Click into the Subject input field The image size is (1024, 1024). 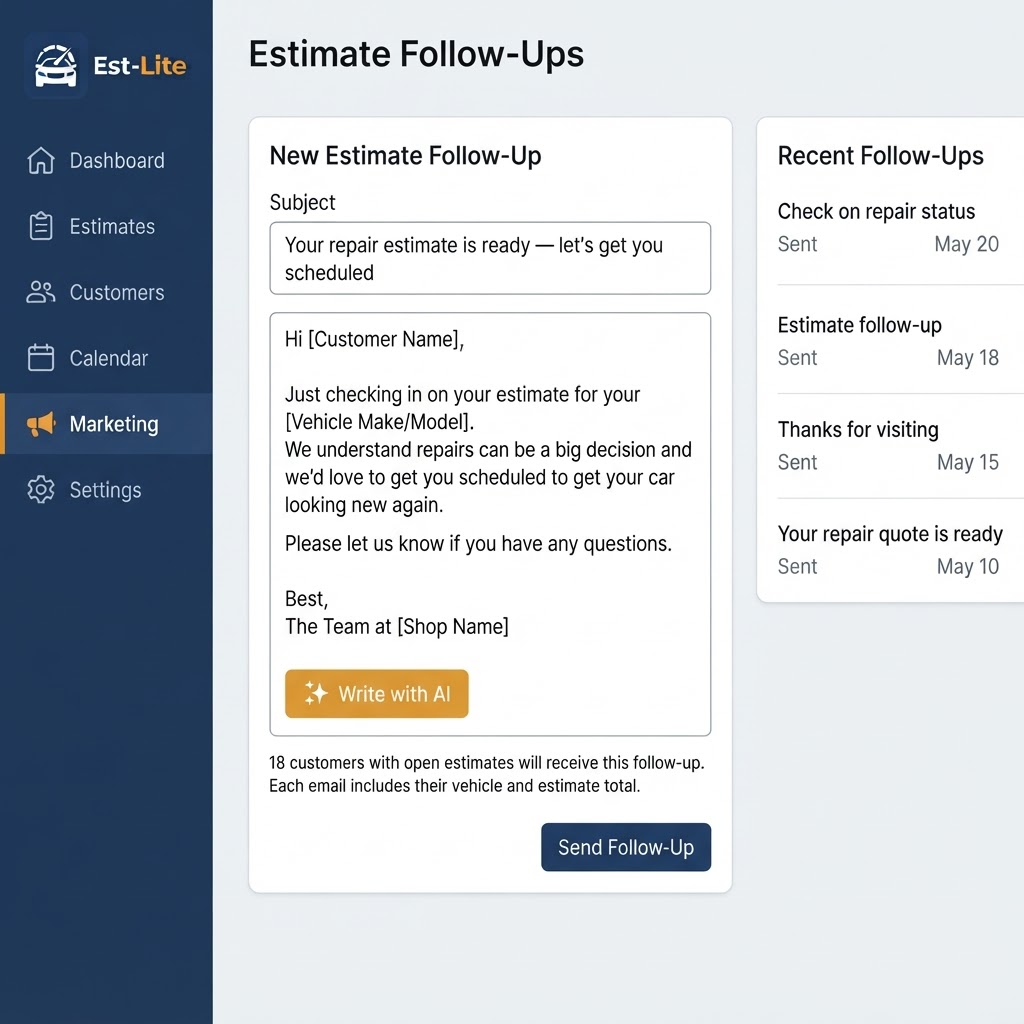pyautogui.click(x=490, y=258)
